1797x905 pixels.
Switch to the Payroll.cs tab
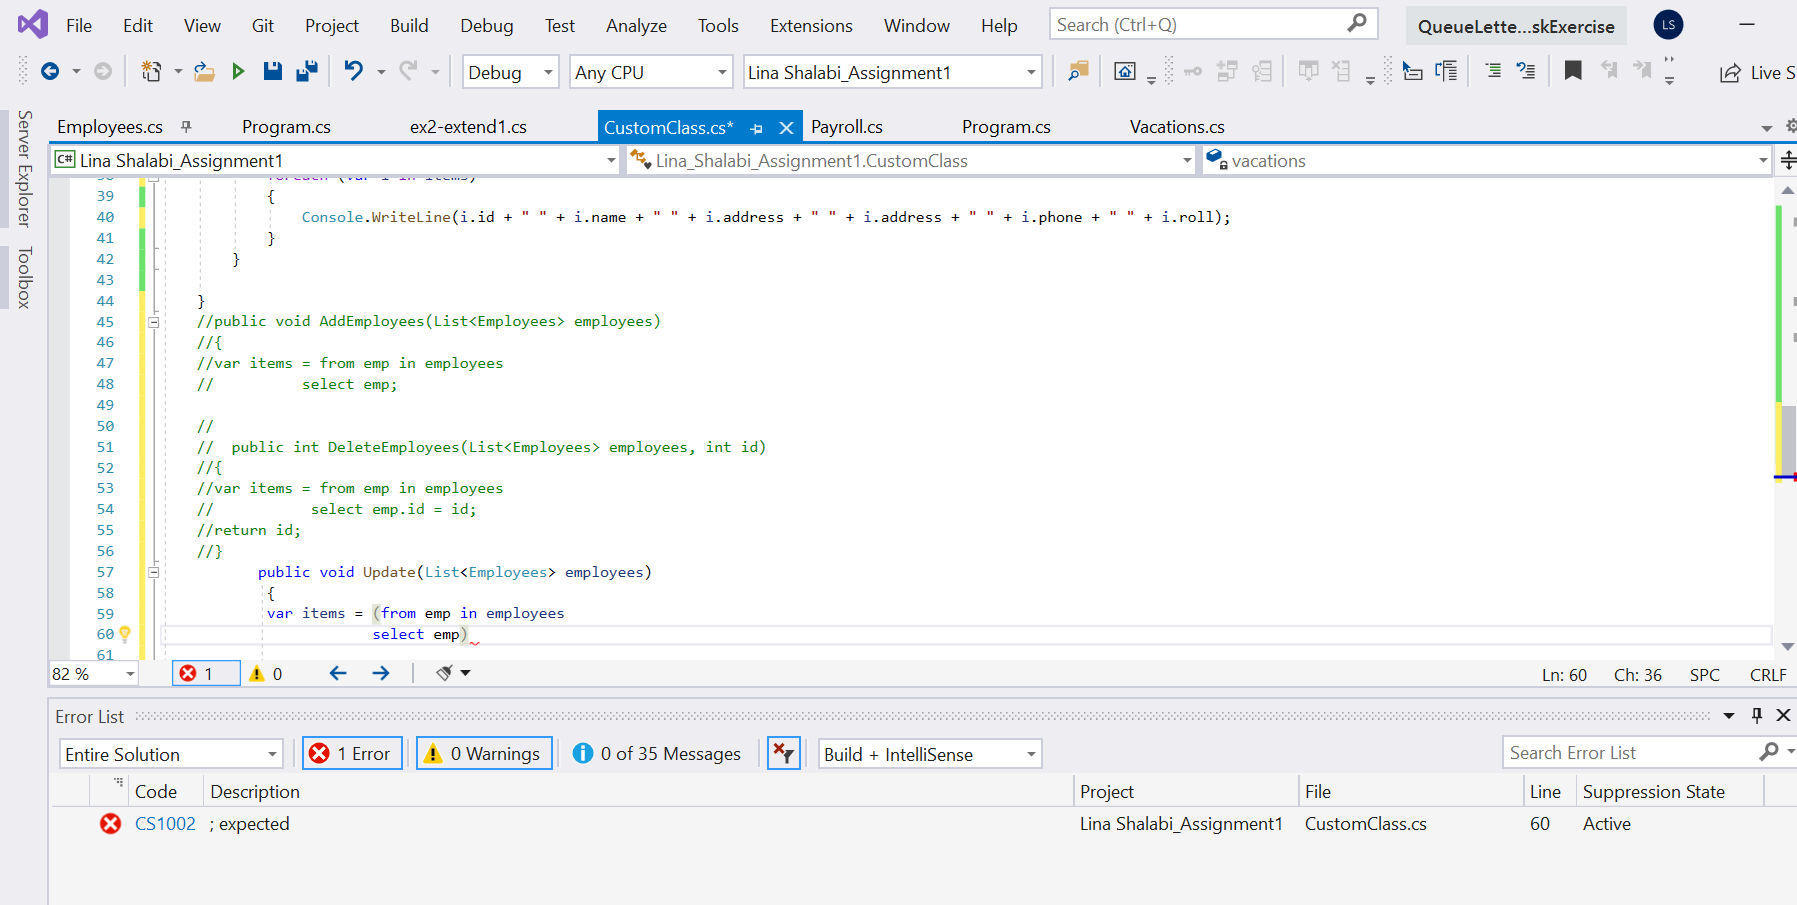click(847, 127)
